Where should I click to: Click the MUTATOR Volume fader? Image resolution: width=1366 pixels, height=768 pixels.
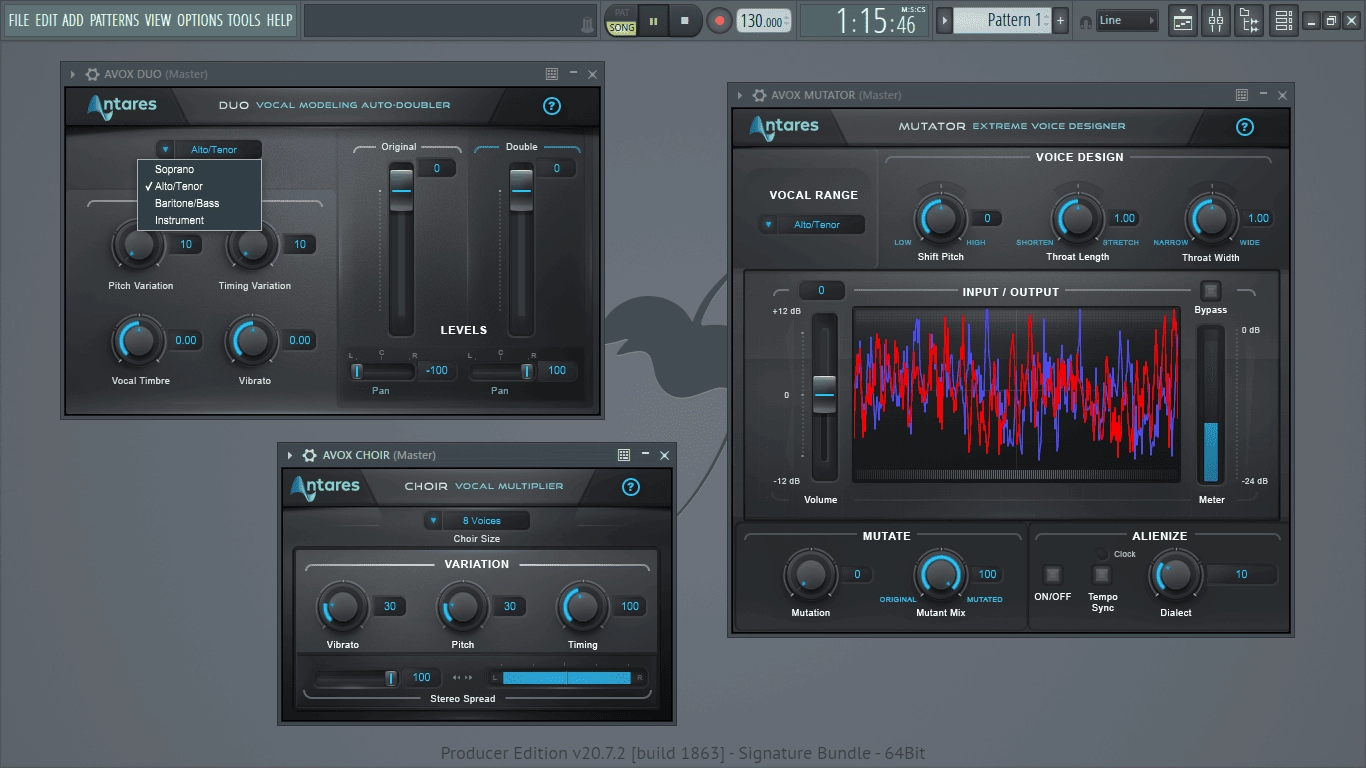point(824,394)
